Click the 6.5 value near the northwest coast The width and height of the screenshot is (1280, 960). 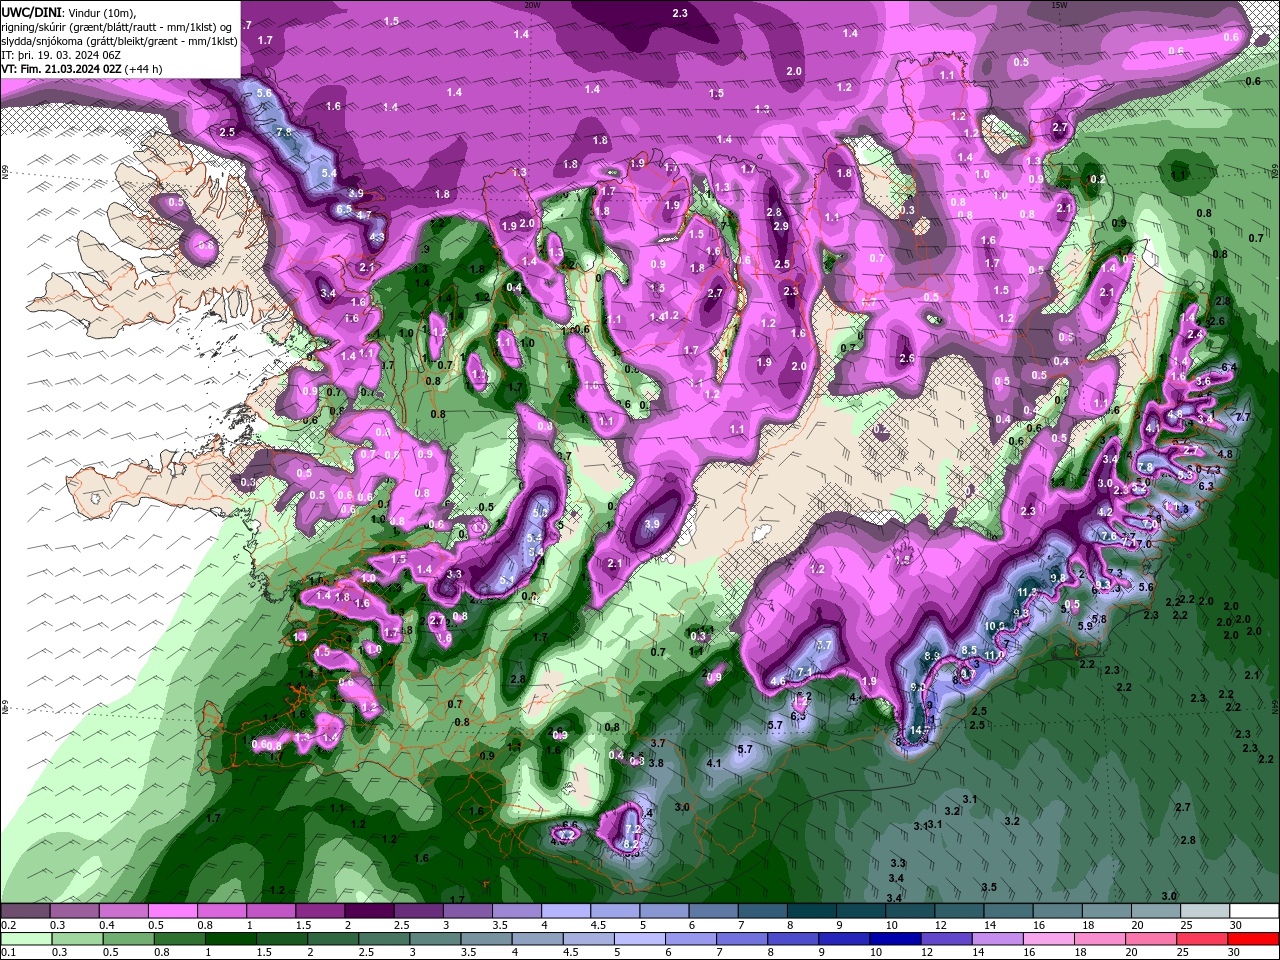point(344,210)
